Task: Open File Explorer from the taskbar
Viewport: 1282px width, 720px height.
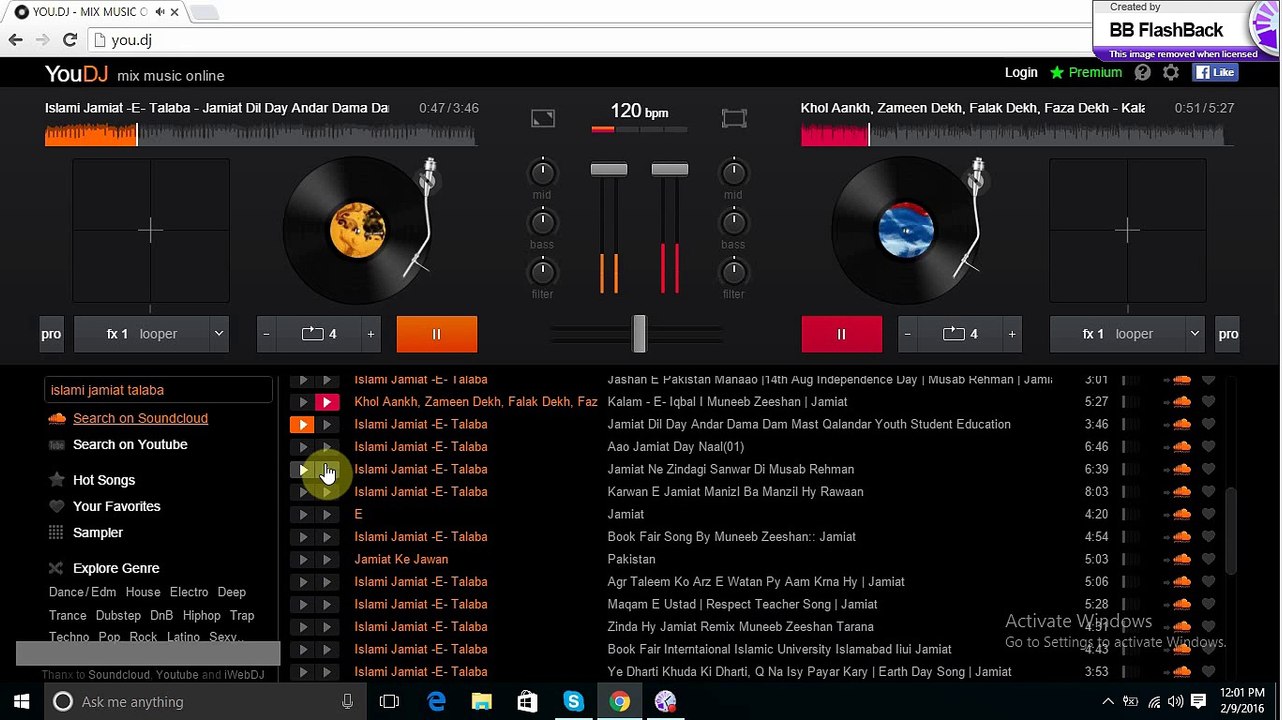Action: tap(482, 702)
